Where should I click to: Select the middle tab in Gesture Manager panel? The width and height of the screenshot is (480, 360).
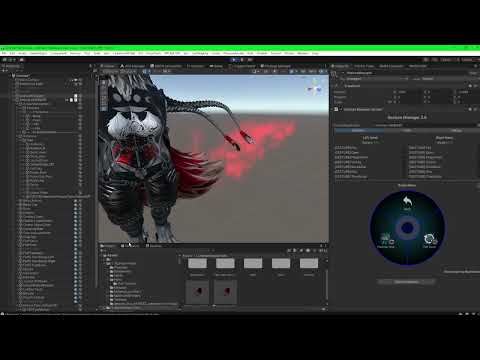click(407, 130)
